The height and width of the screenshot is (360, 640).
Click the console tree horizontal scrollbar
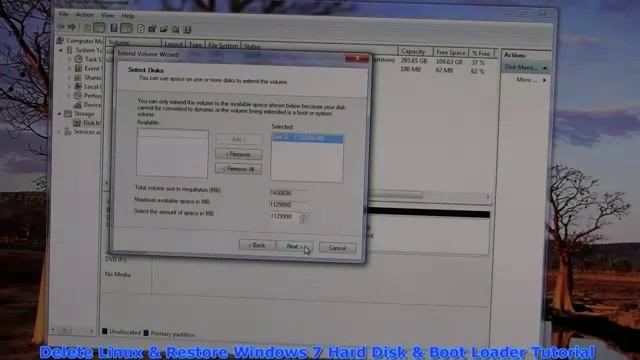click(x=73, y=330)
